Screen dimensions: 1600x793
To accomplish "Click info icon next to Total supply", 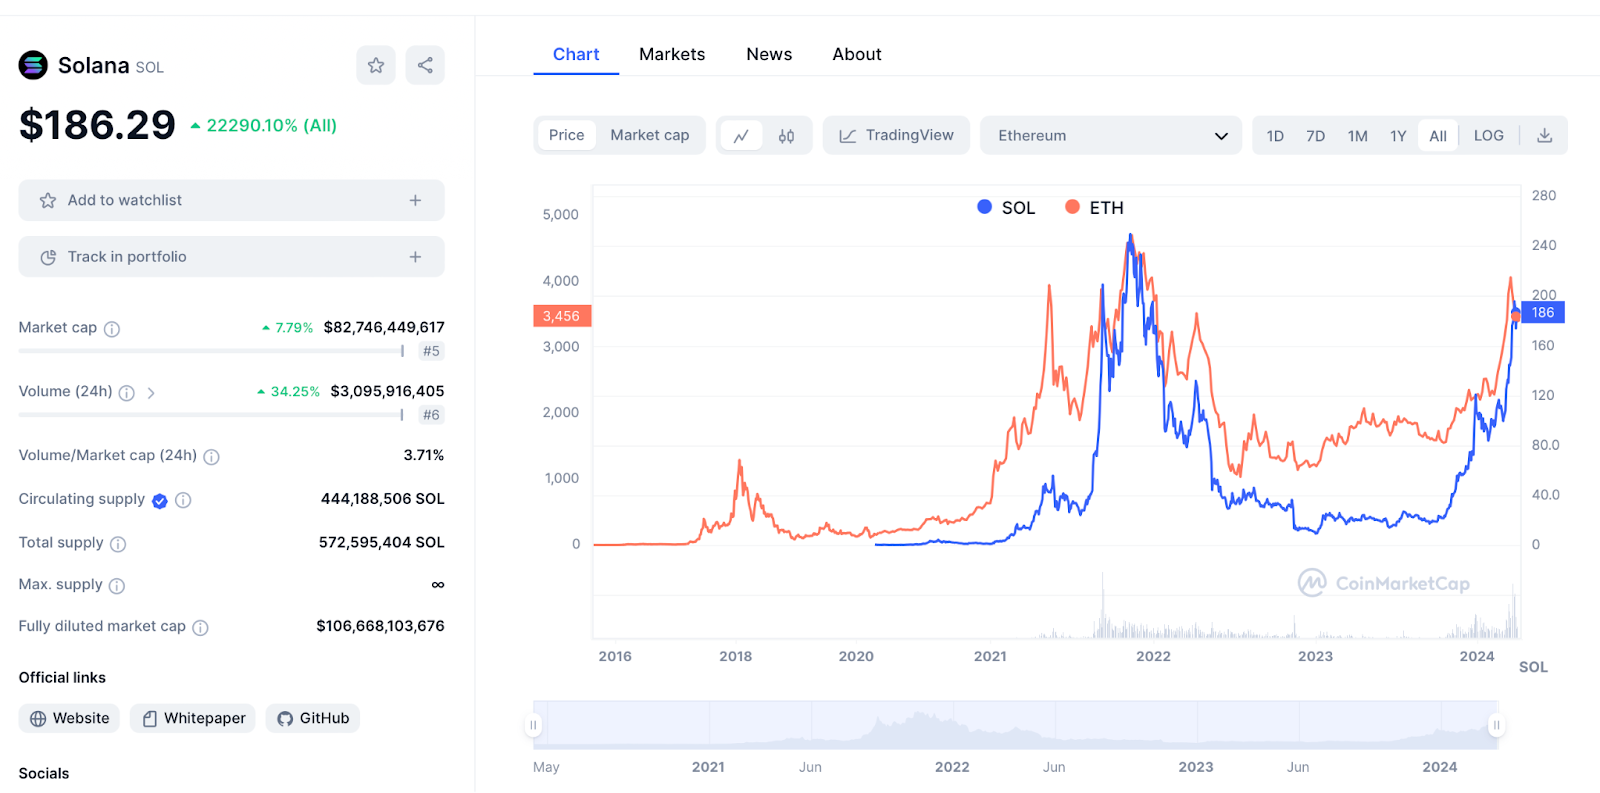I will point(118,544).
